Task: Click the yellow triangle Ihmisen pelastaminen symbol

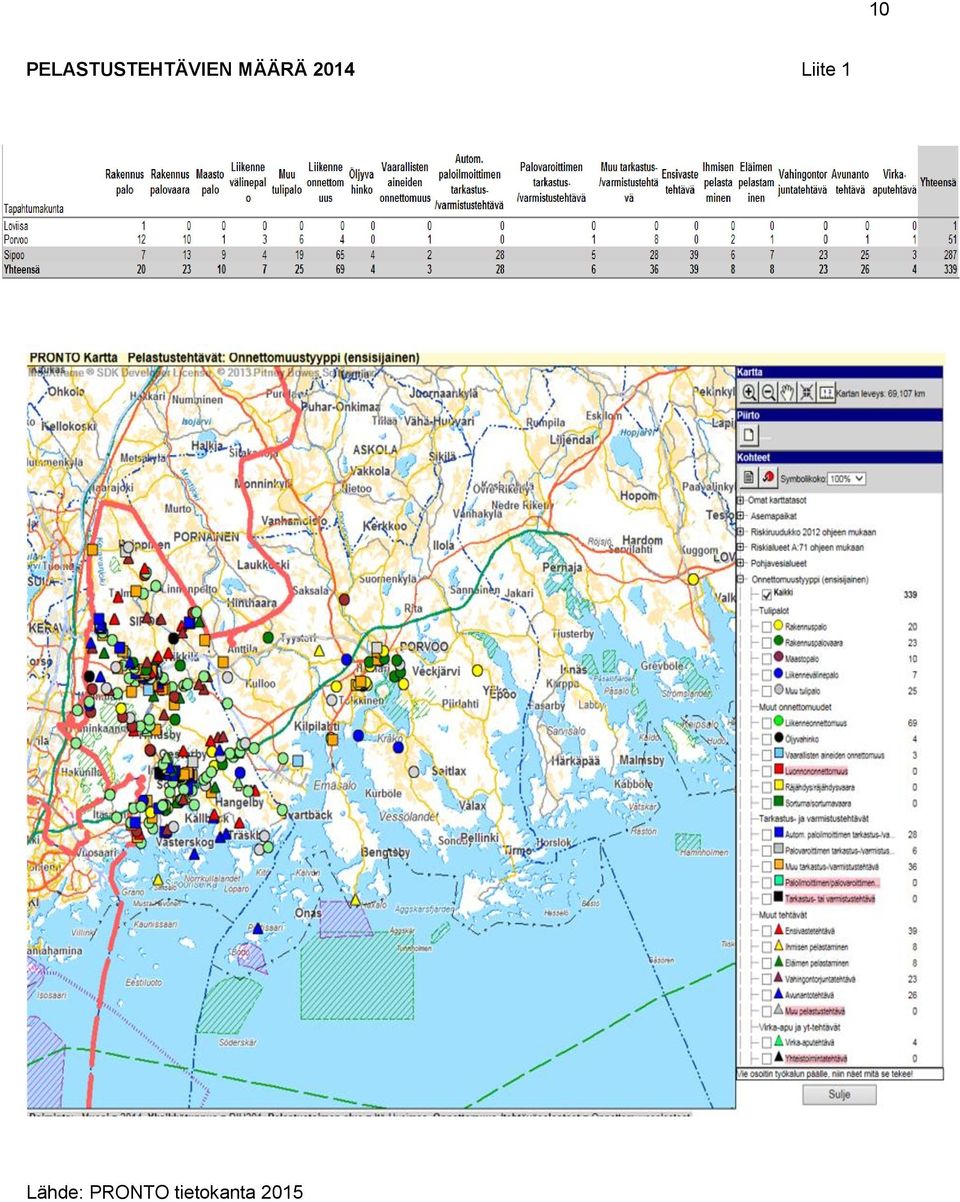Action: [778, 946]
